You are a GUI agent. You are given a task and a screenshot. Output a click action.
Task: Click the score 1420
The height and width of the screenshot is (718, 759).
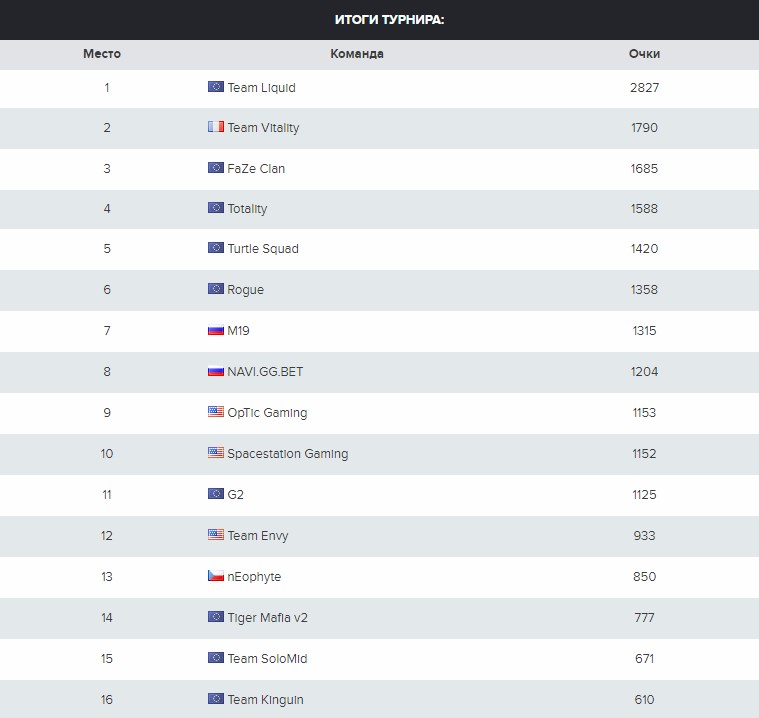[644, 249]
